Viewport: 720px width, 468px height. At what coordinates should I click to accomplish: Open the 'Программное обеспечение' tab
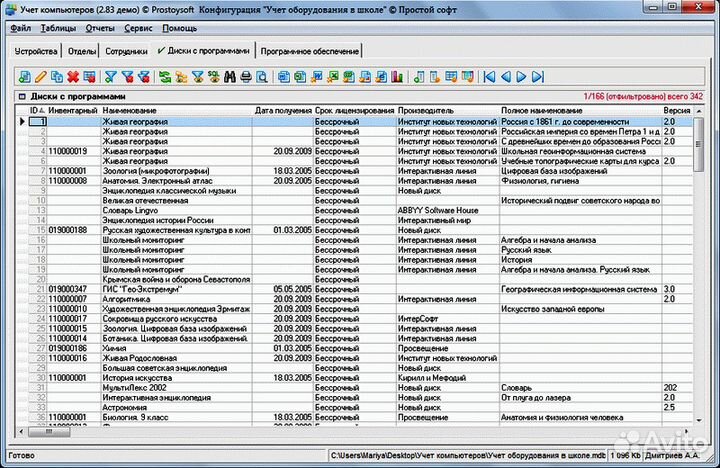pyautogui.click(x=310, y=50)
